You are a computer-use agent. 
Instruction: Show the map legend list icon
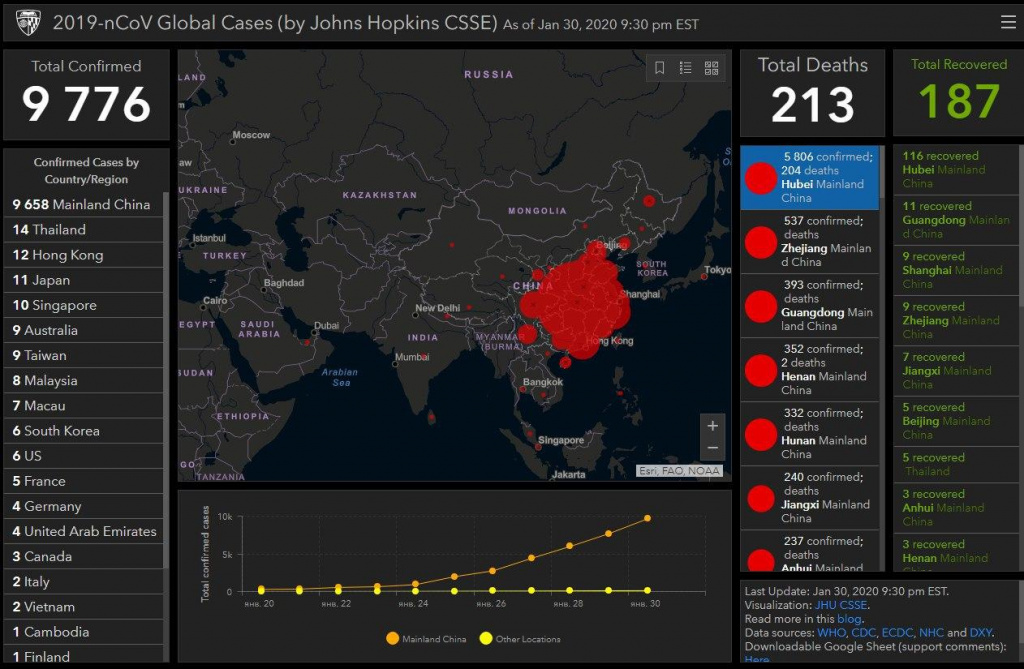point(686,68)
